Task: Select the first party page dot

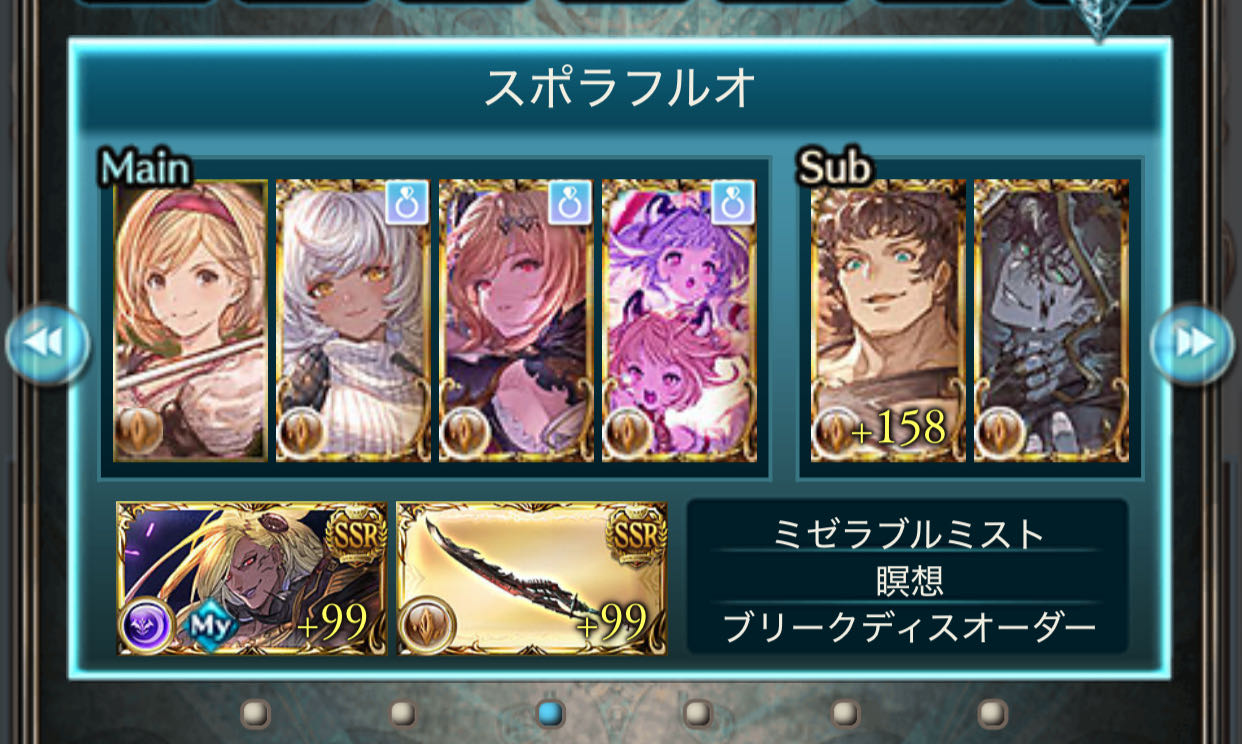Action: point(256,712)
